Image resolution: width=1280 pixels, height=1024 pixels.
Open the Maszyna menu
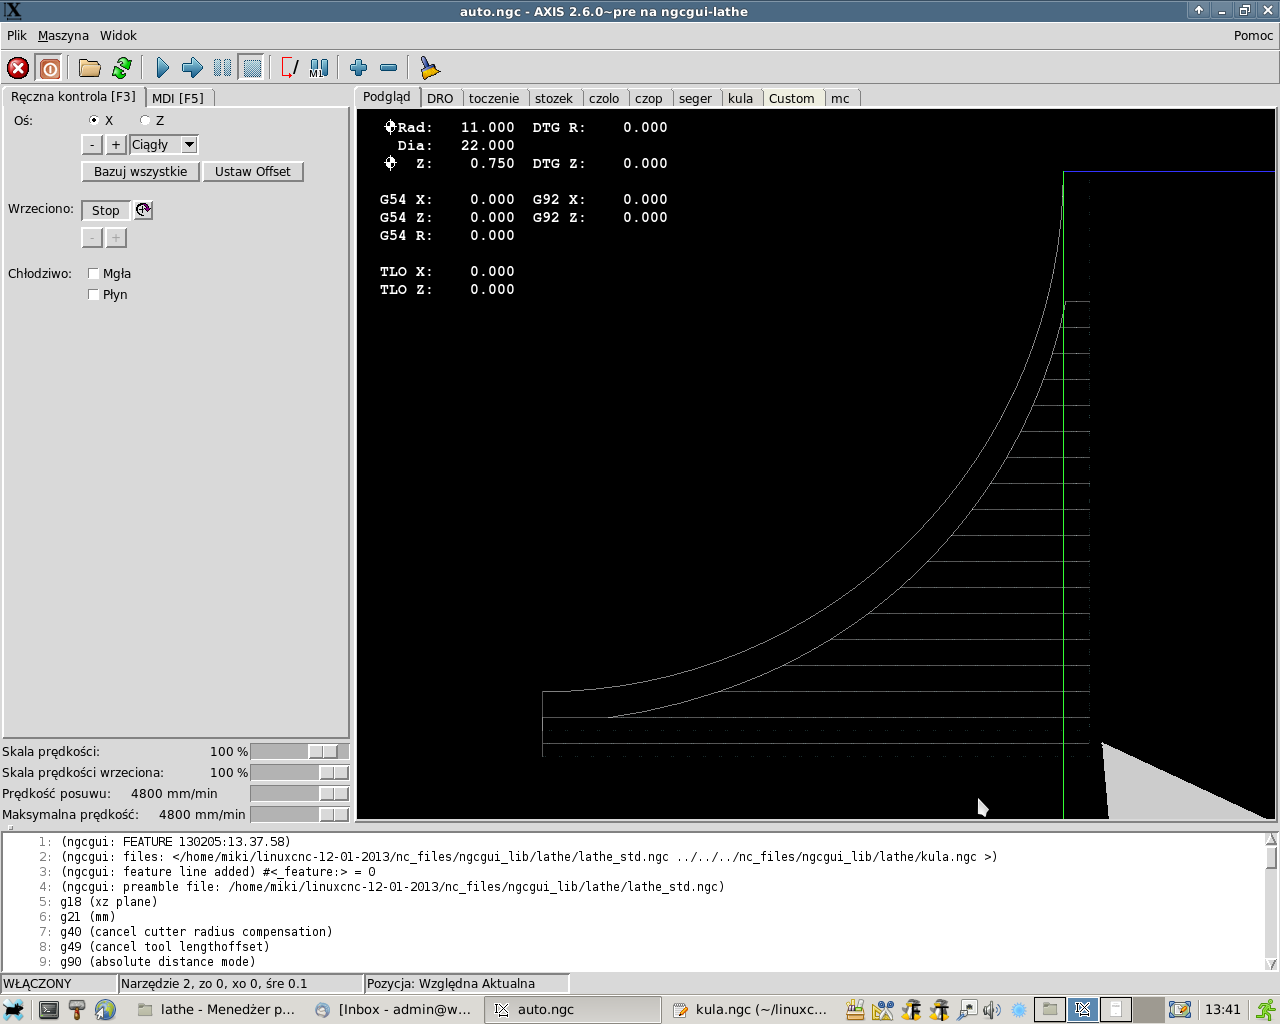pos(63,35)
